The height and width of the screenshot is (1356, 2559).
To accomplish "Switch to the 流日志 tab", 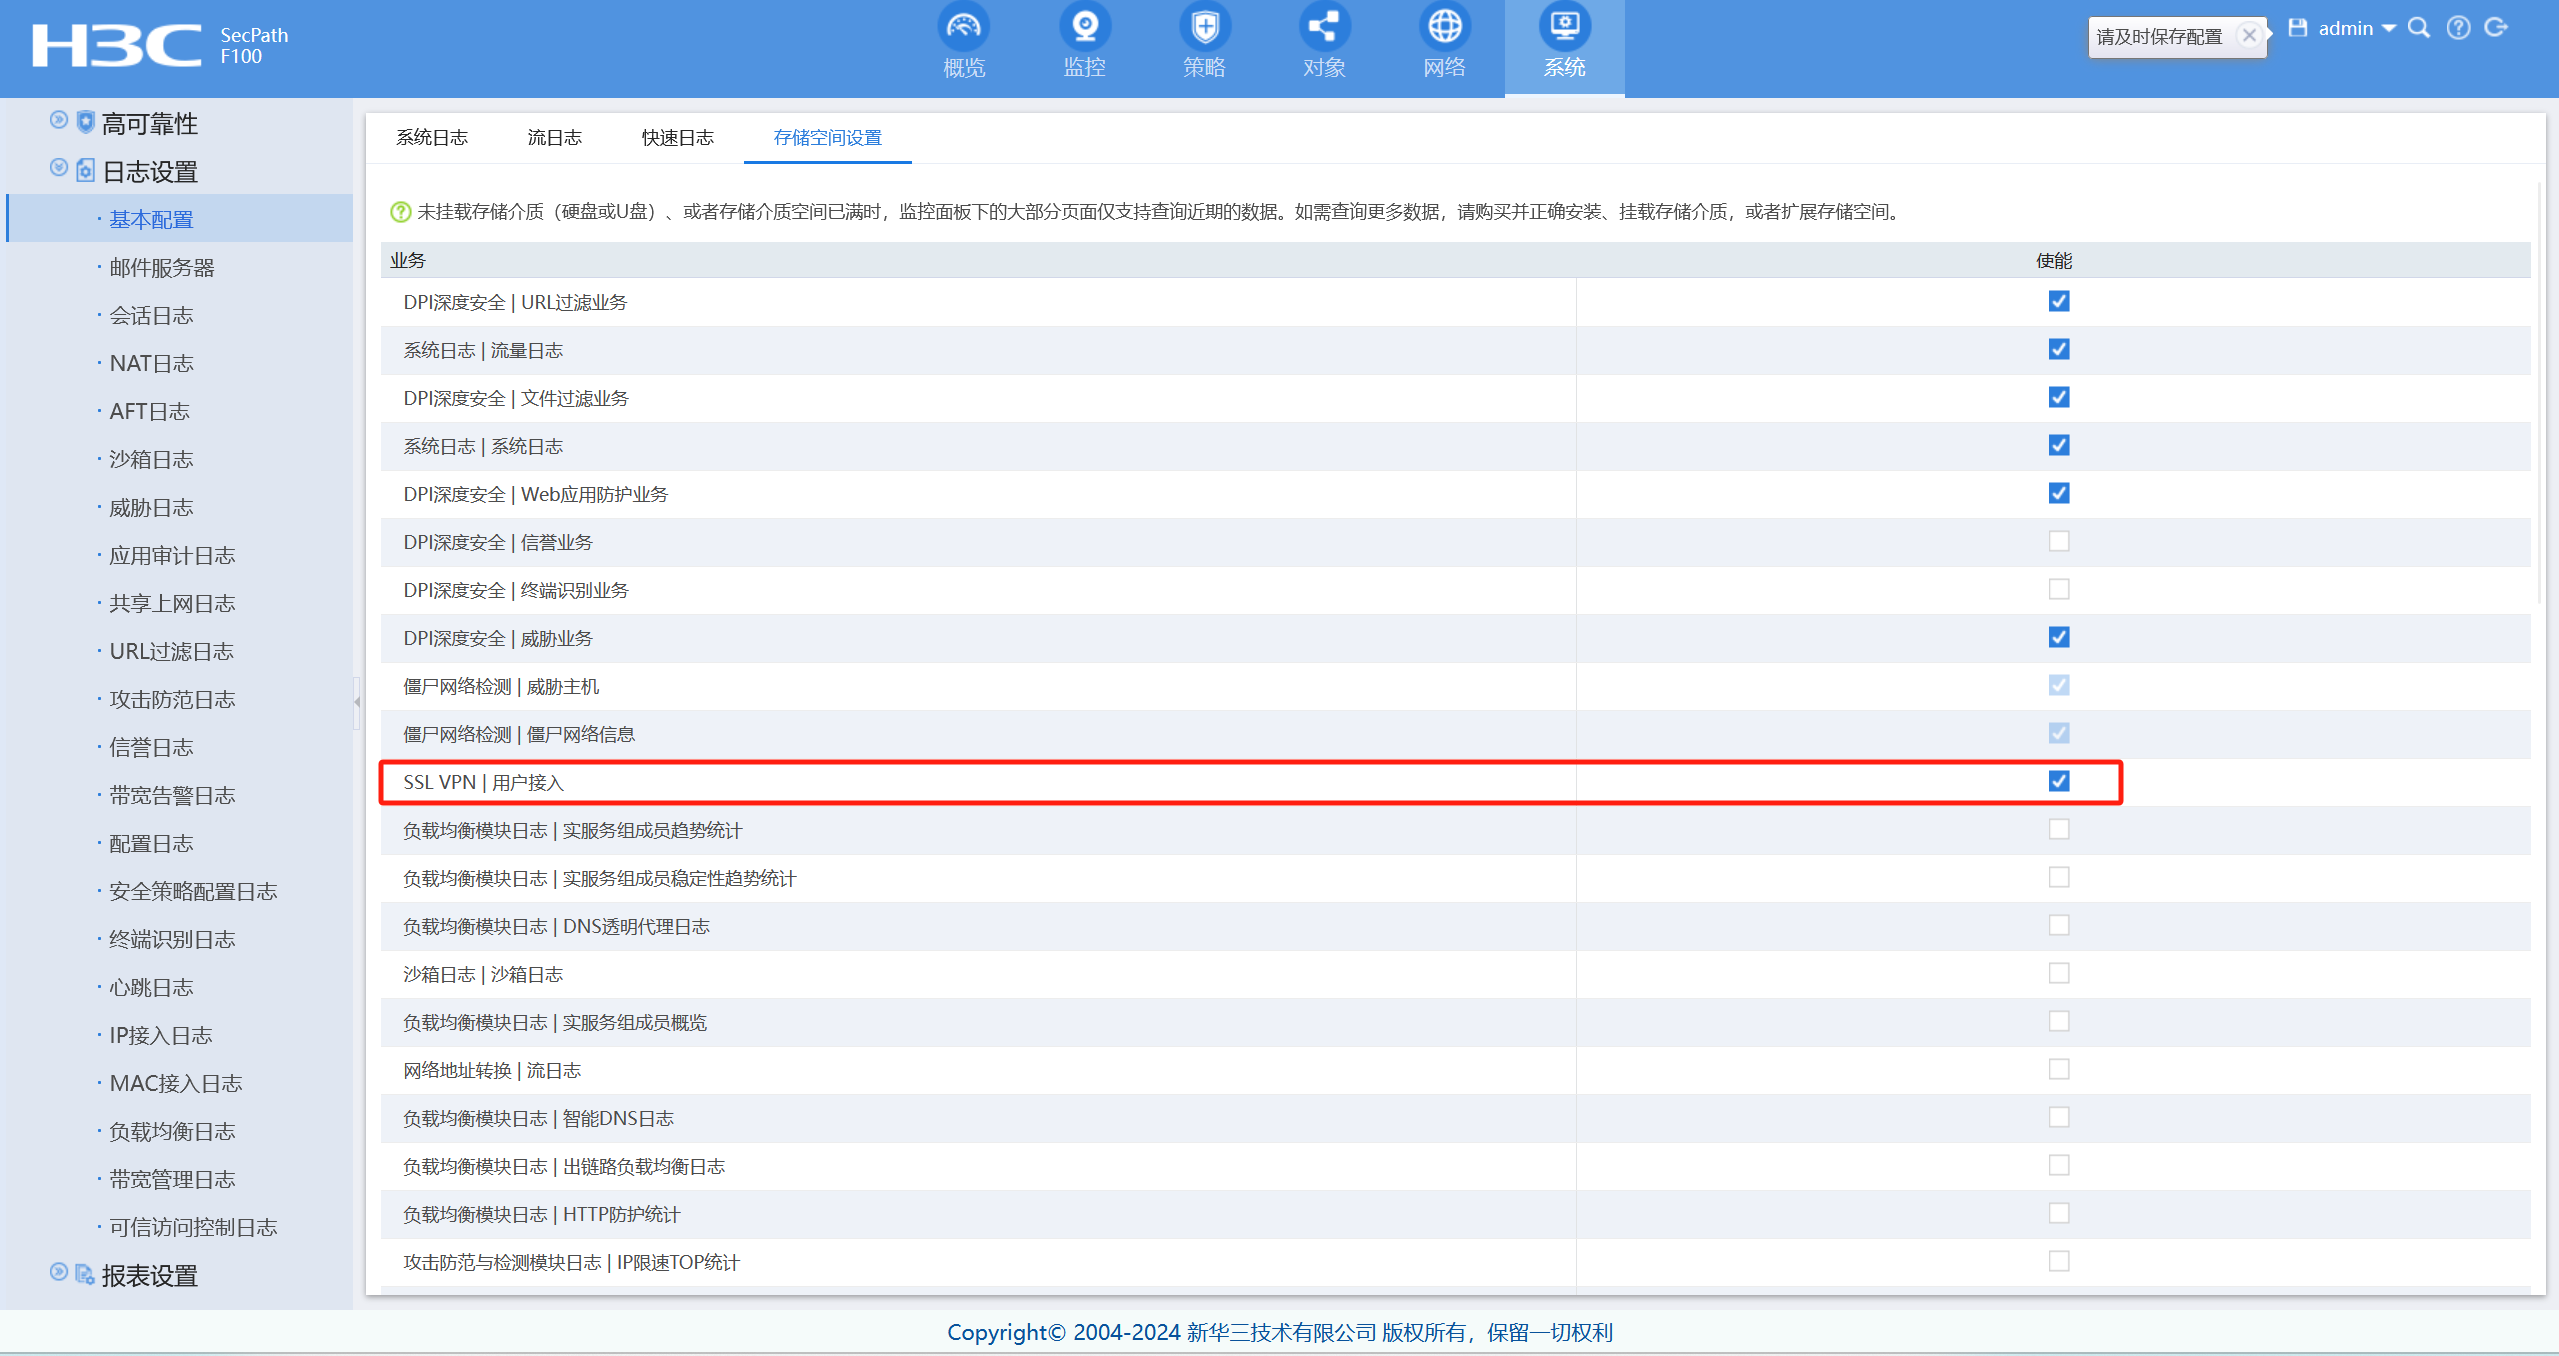I will 554,138.
